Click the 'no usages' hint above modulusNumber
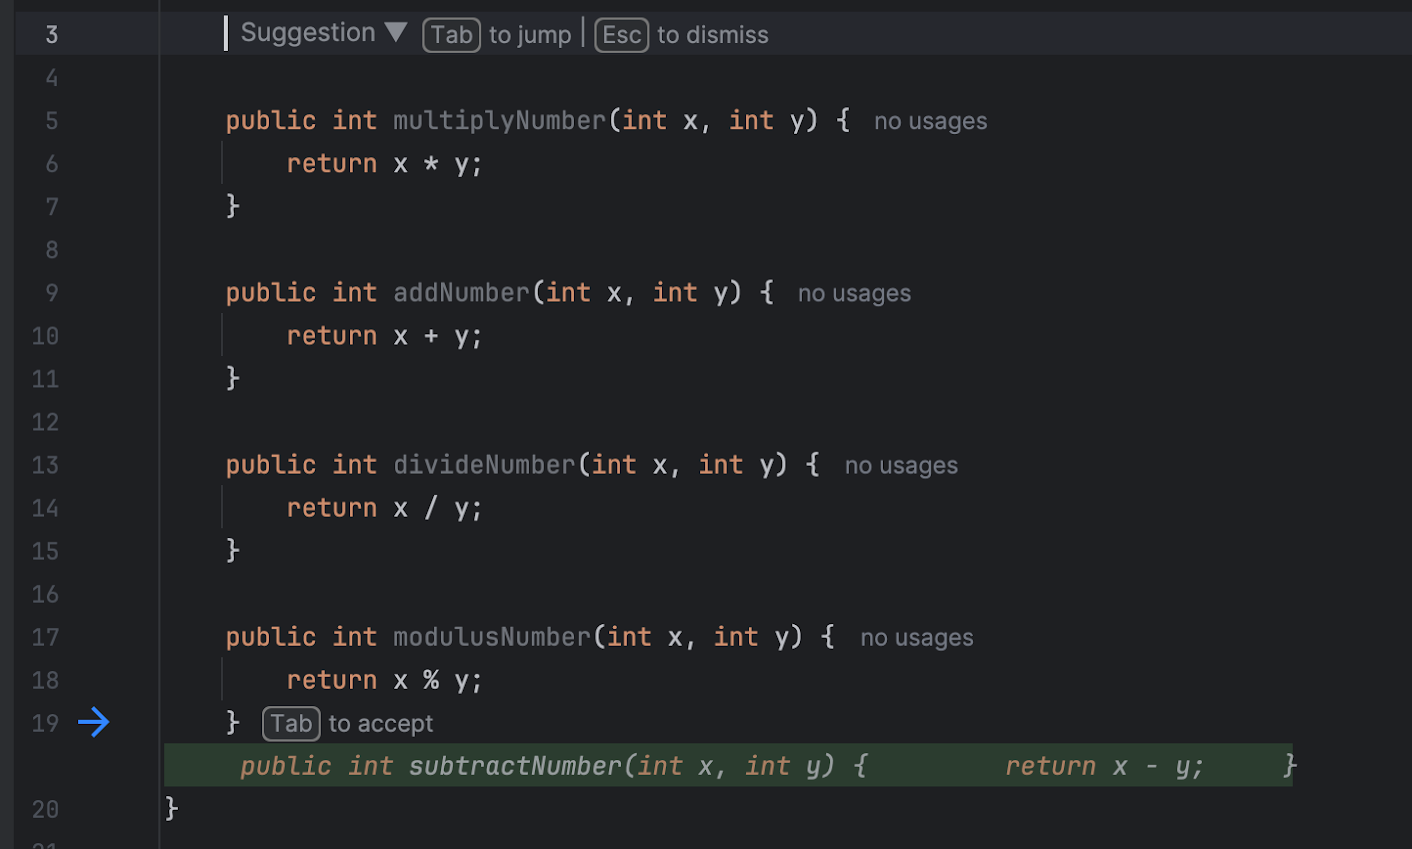 click(916, 637)
